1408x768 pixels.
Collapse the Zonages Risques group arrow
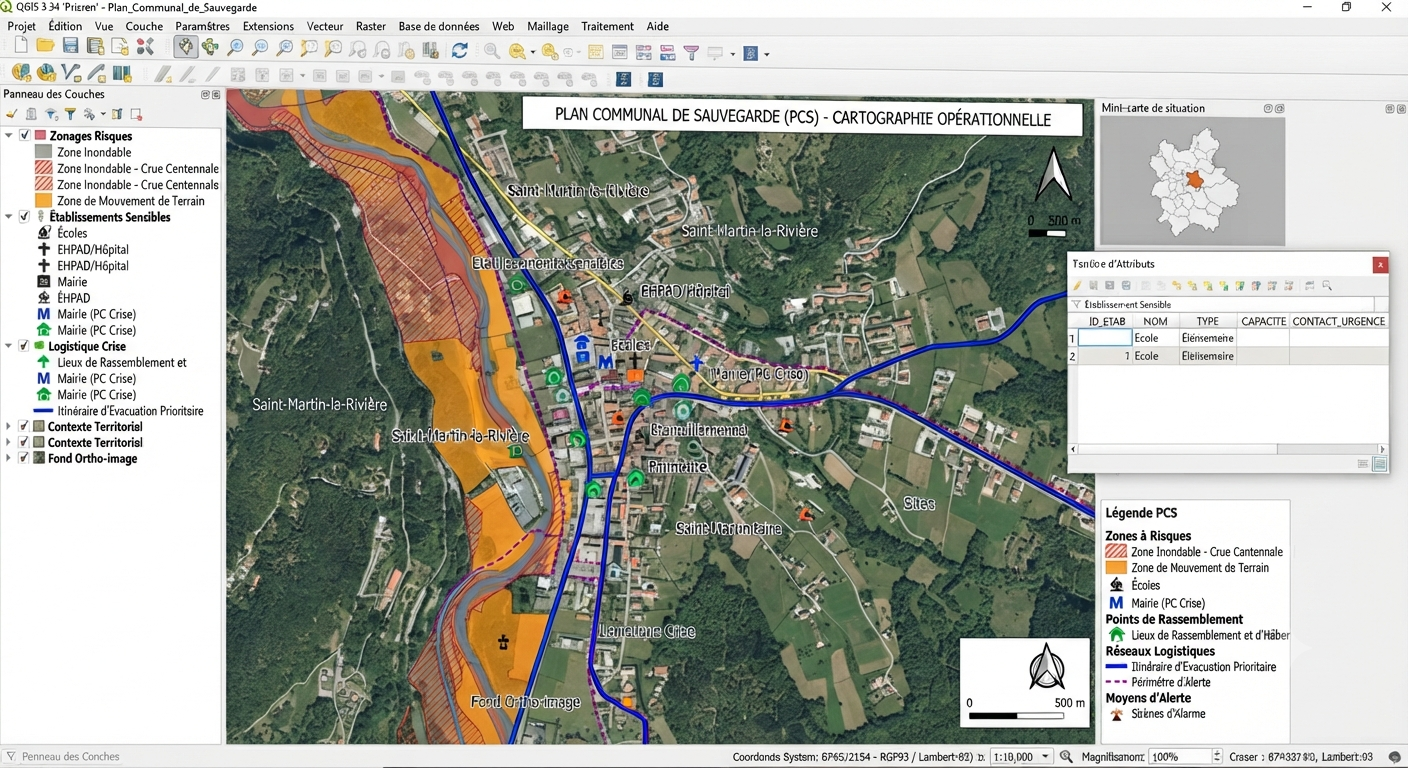[9, 136]
